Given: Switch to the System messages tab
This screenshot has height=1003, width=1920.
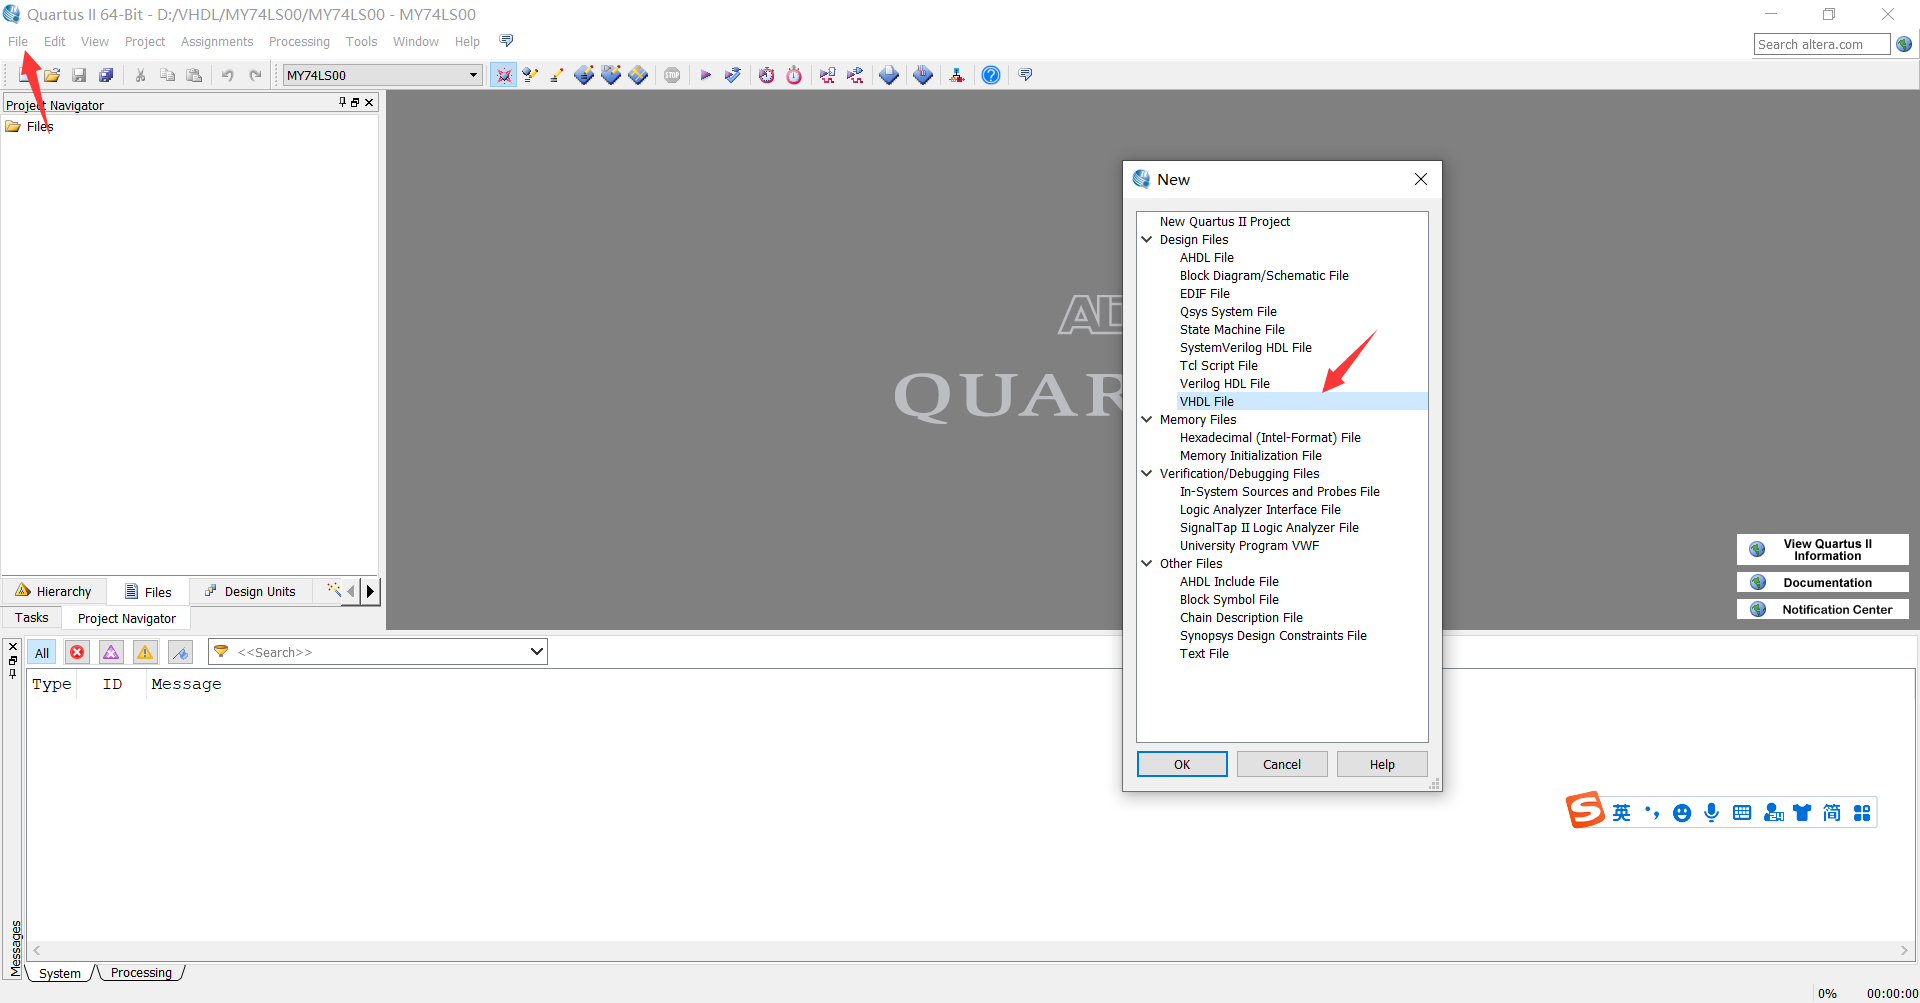Looking at the screenshot, I should 60,973.
